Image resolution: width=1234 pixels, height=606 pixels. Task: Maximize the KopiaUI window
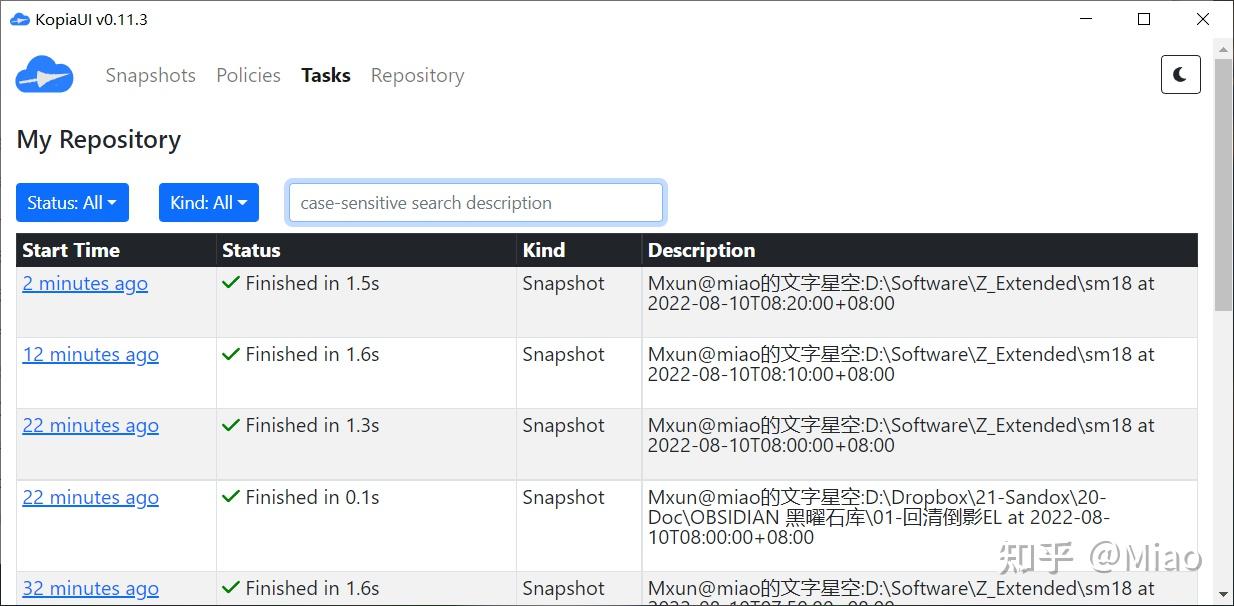tap(1144, 19)
